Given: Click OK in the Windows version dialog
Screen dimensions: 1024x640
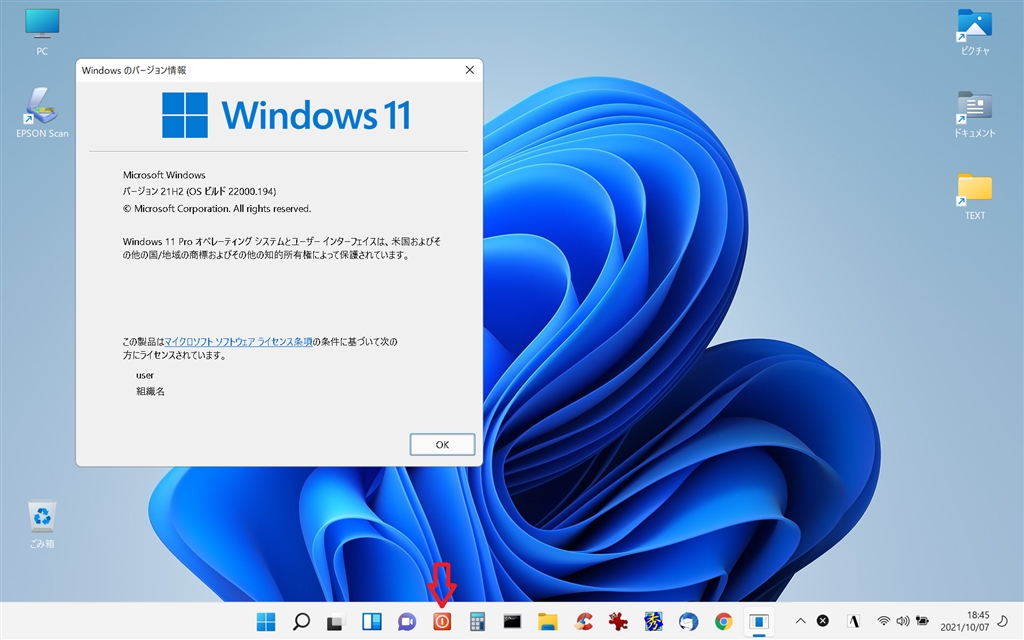Looking at the screenshot, I should 442,445.
